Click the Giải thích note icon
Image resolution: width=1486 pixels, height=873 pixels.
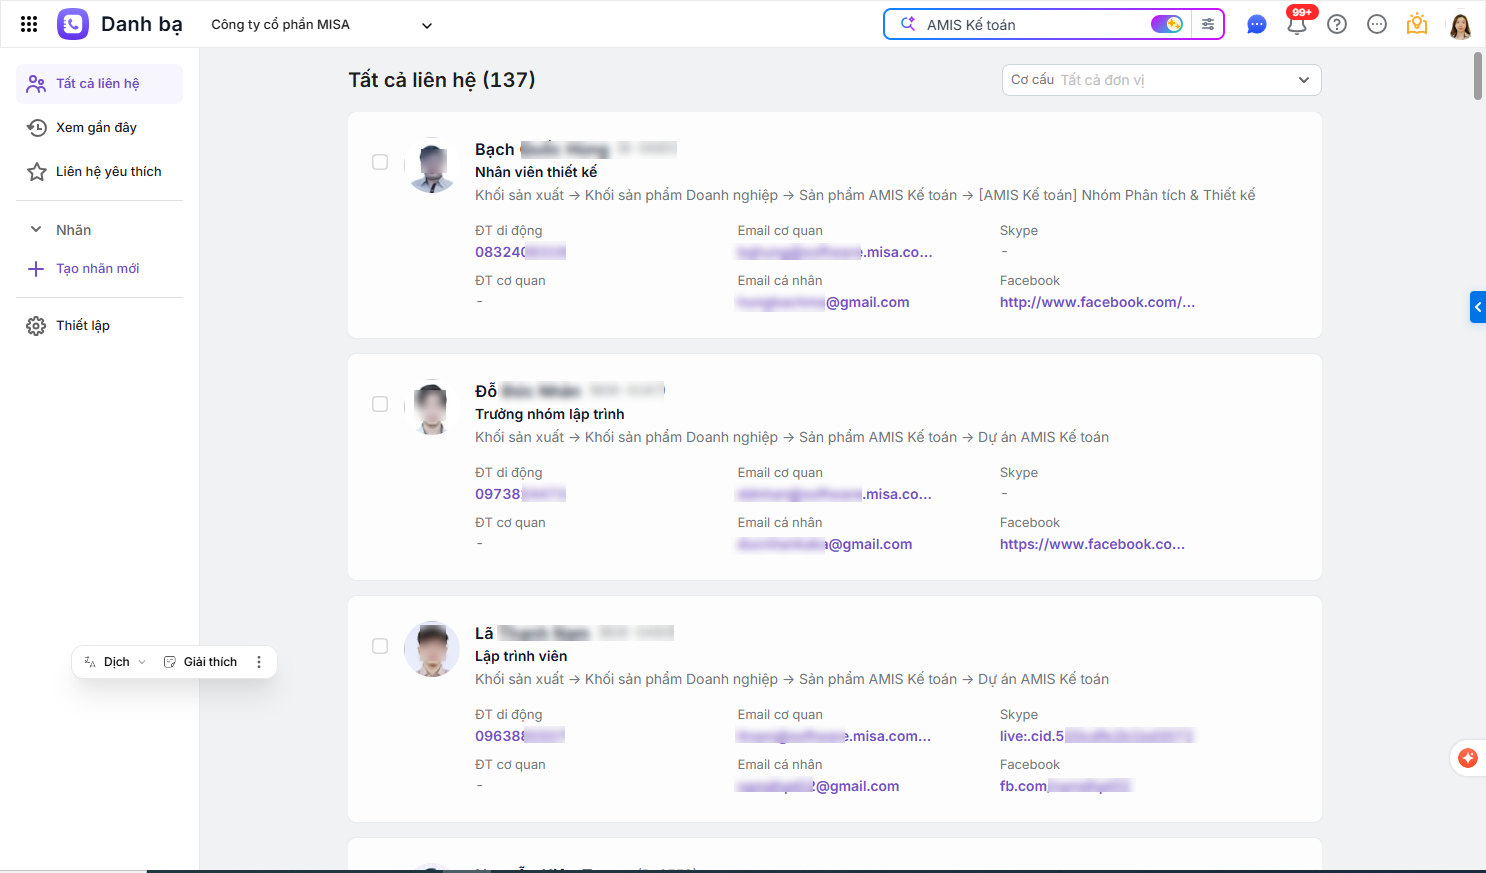[170, 662]
